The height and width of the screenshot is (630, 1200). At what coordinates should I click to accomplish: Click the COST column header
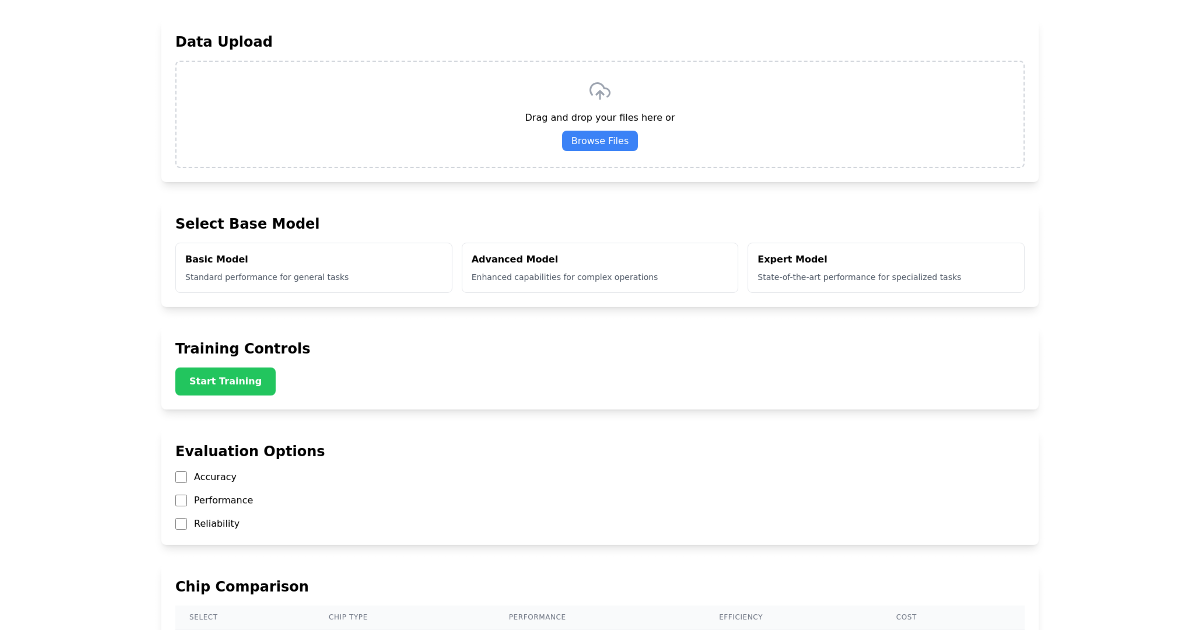[907, 617]
